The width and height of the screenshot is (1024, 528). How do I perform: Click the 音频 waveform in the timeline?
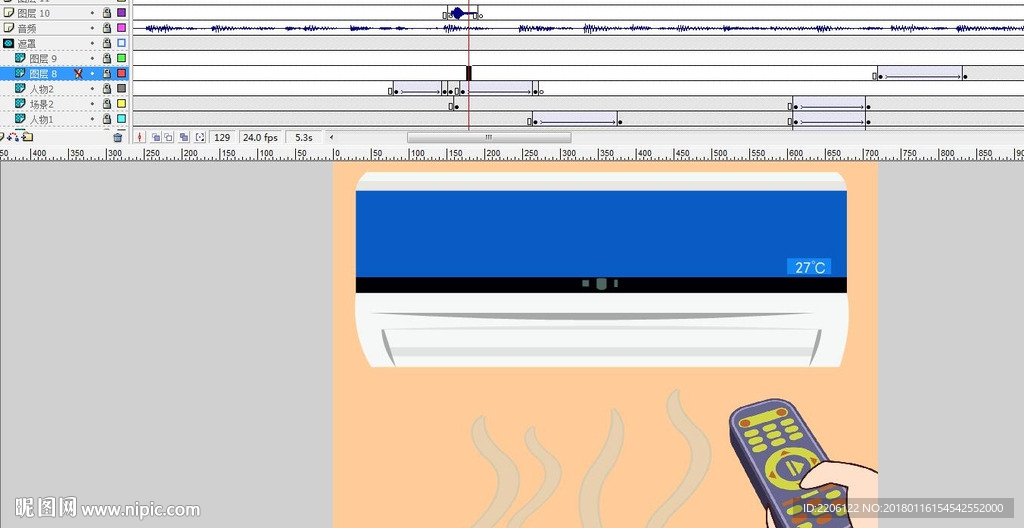[578, 28]
